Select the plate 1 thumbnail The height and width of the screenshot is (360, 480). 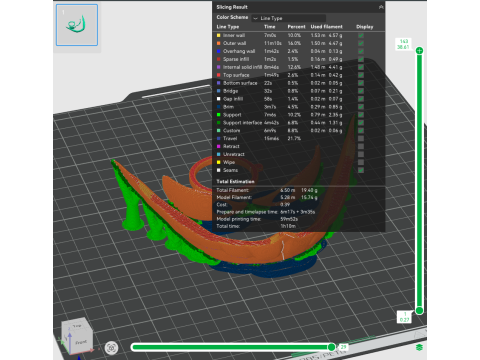tap(77, 25)
